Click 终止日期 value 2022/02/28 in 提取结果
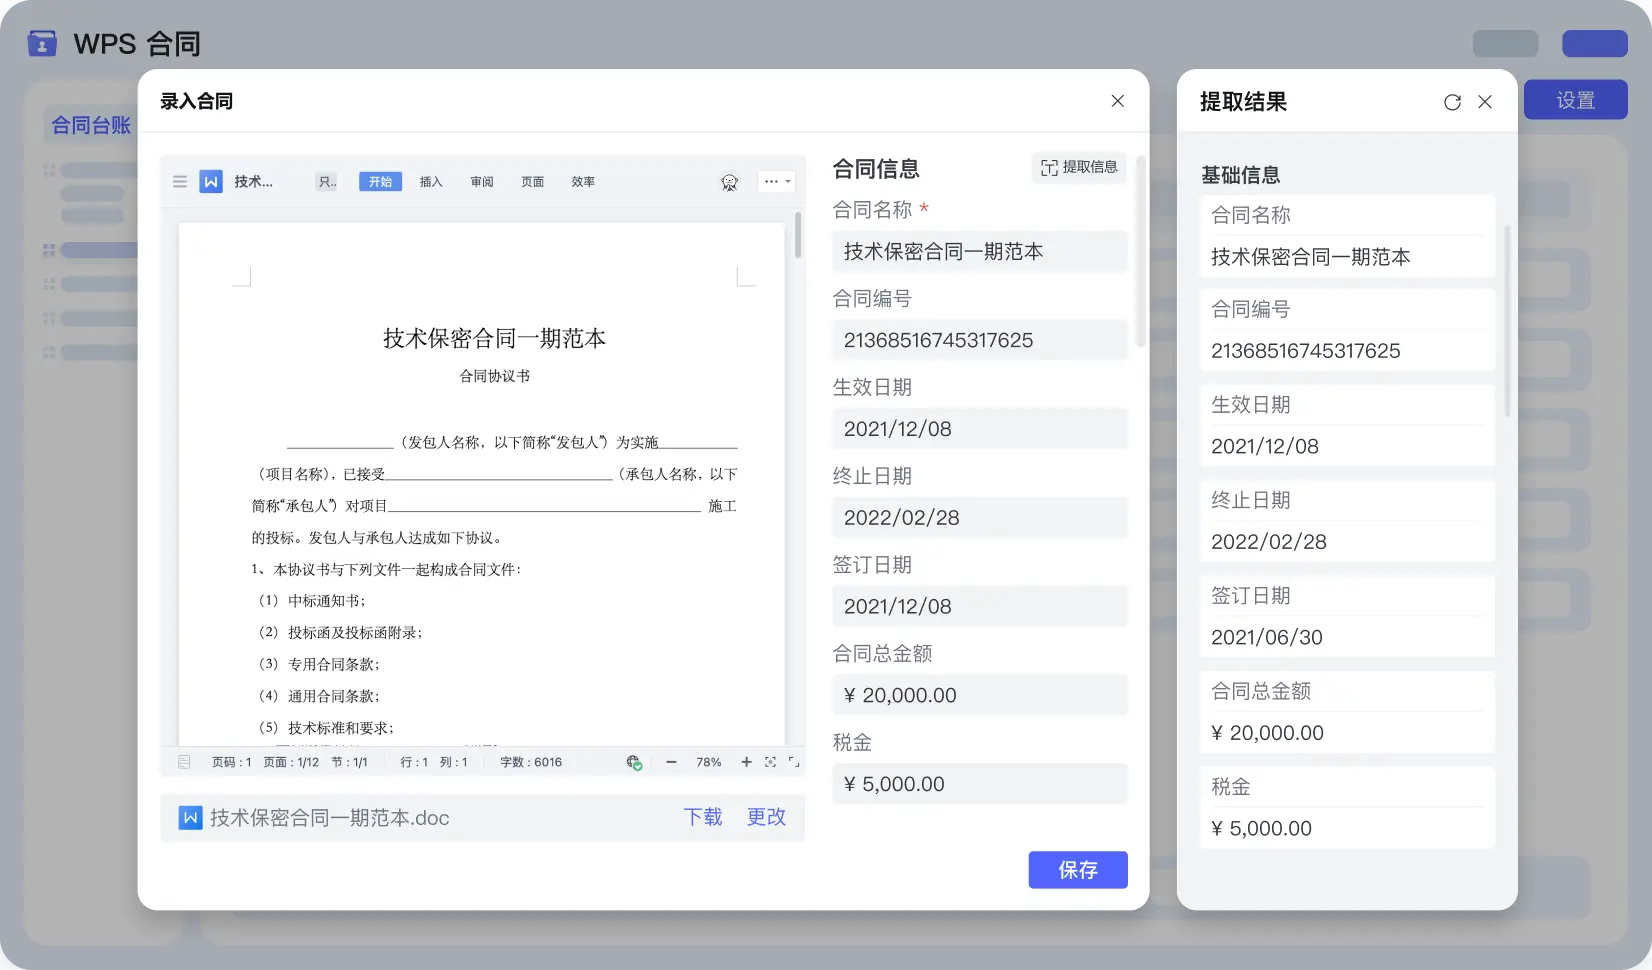Screen dimensions: 1652x970 point(1268,542)
